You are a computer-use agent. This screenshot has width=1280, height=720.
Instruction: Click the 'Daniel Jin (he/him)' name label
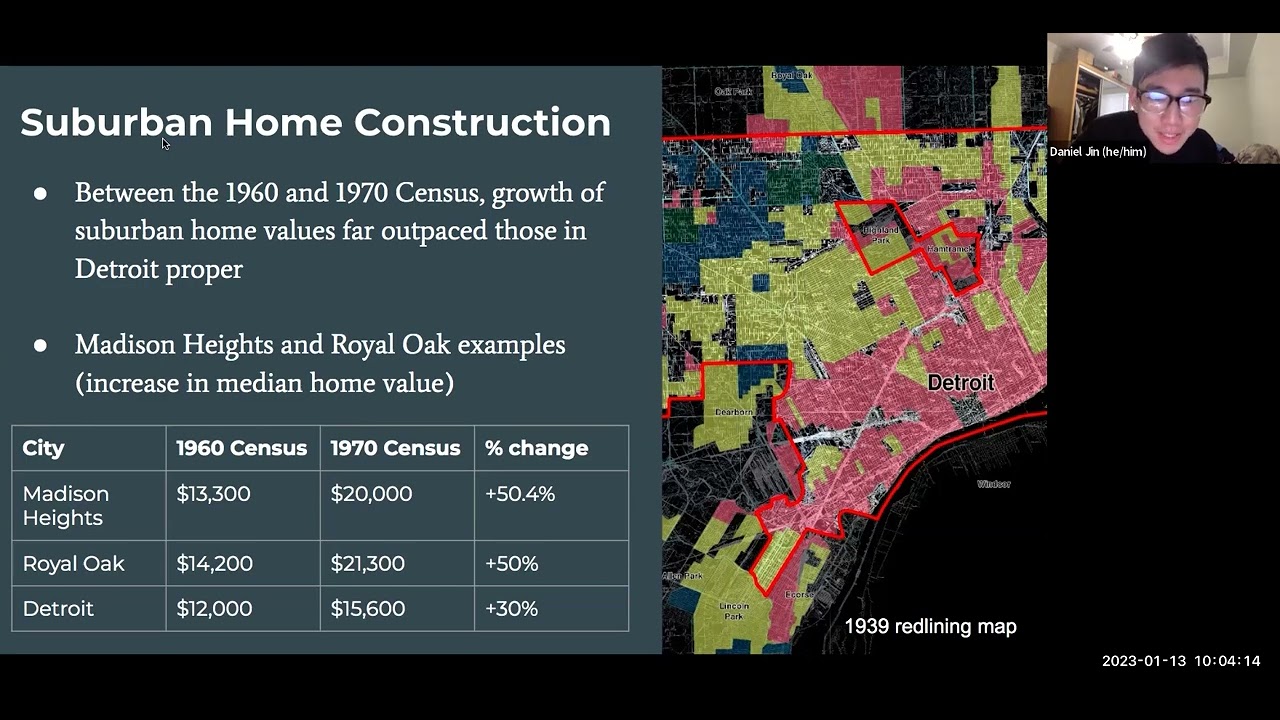pyautogui.click(x=1098, y=152)
